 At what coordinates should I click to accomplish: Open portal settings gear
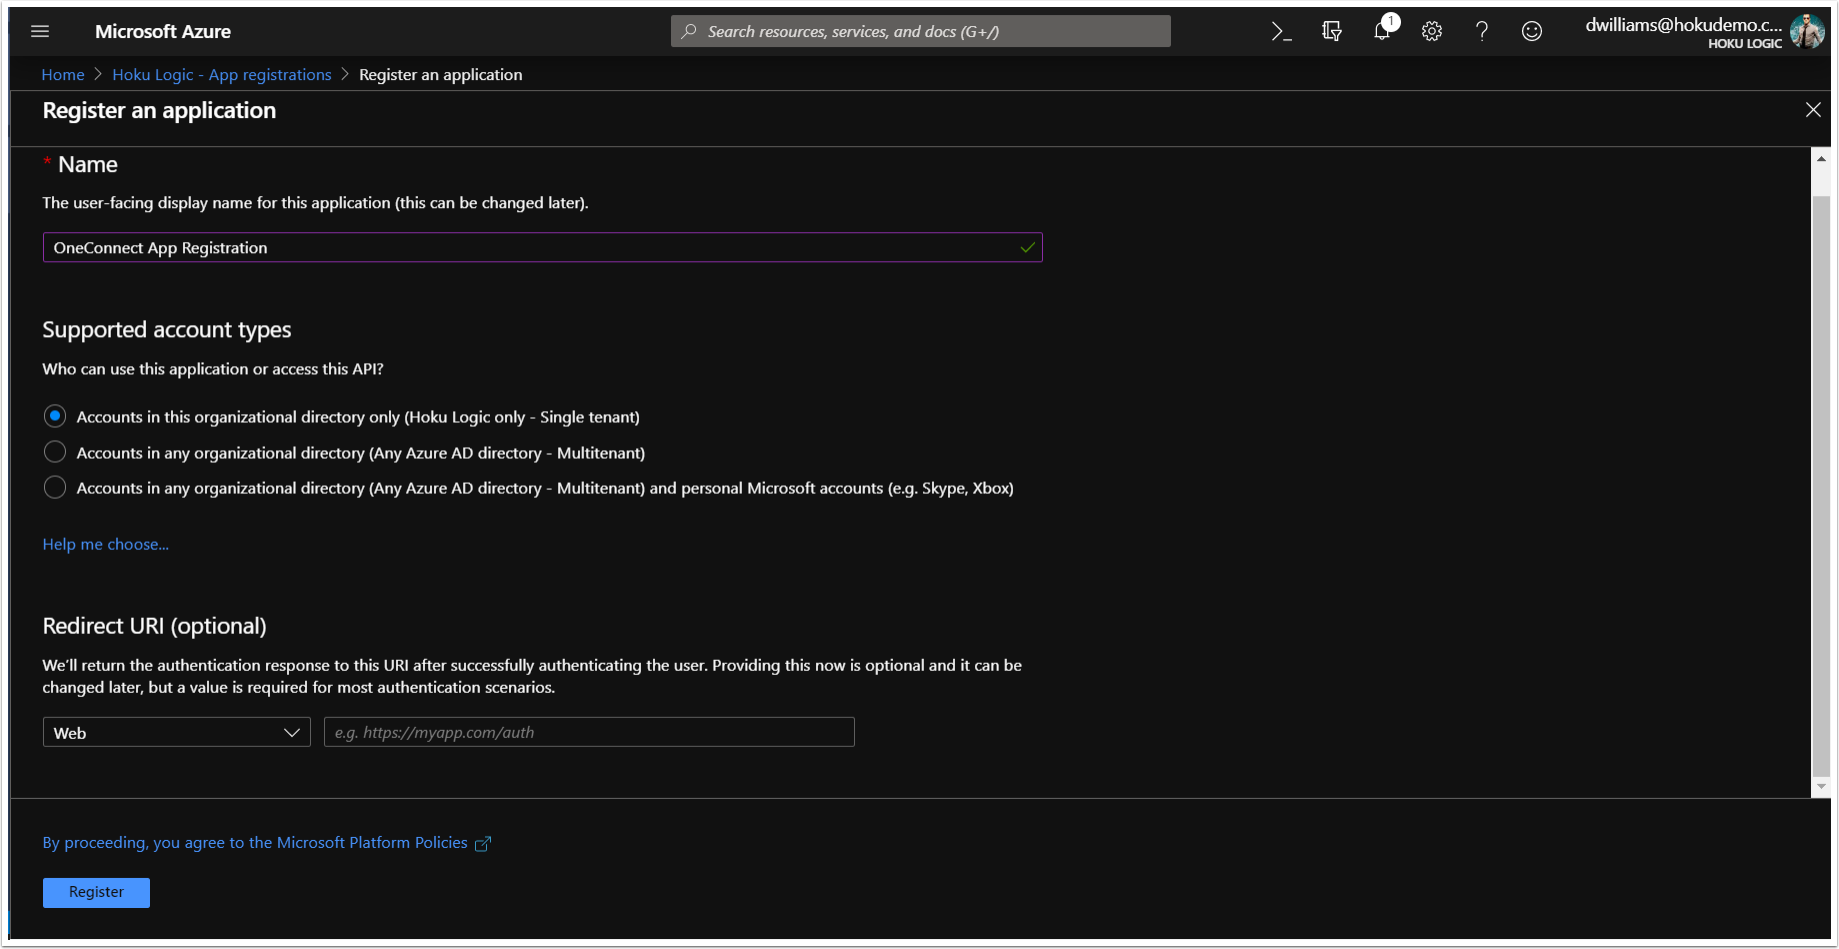(1432, 32)
